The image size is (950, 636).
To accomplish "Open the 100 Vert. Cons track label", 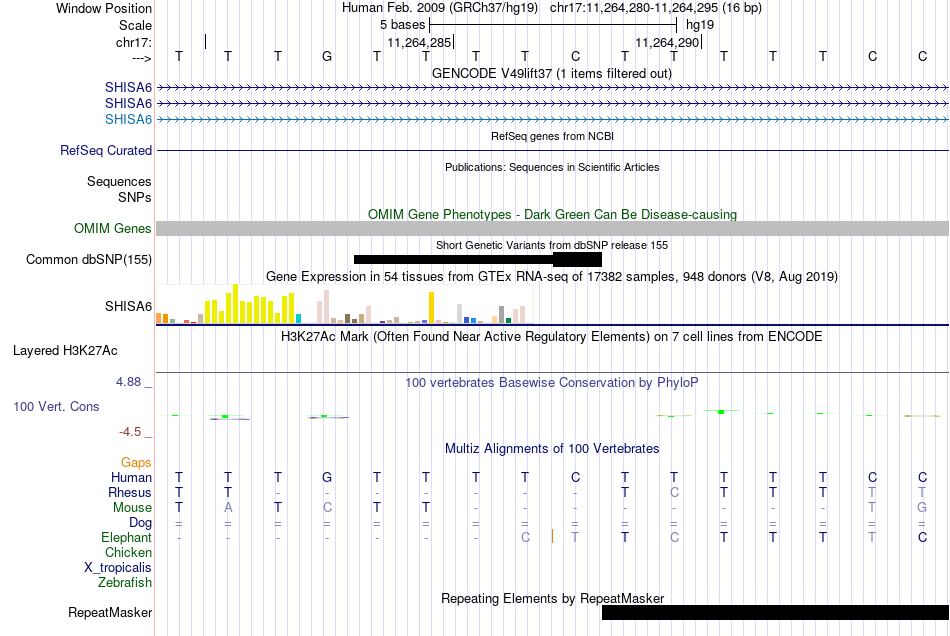I will 56,406.
